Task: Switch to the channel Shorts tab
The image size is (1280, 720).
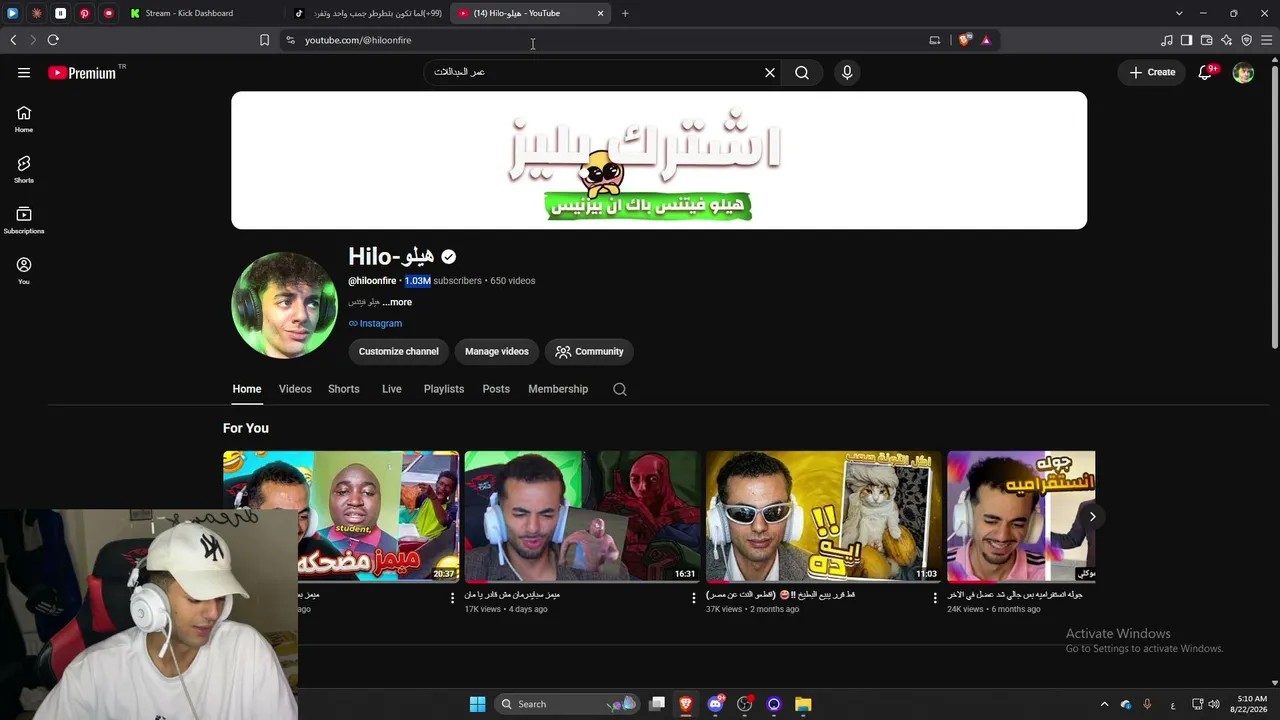Action: pyautogui.click(x=344, y=389)
